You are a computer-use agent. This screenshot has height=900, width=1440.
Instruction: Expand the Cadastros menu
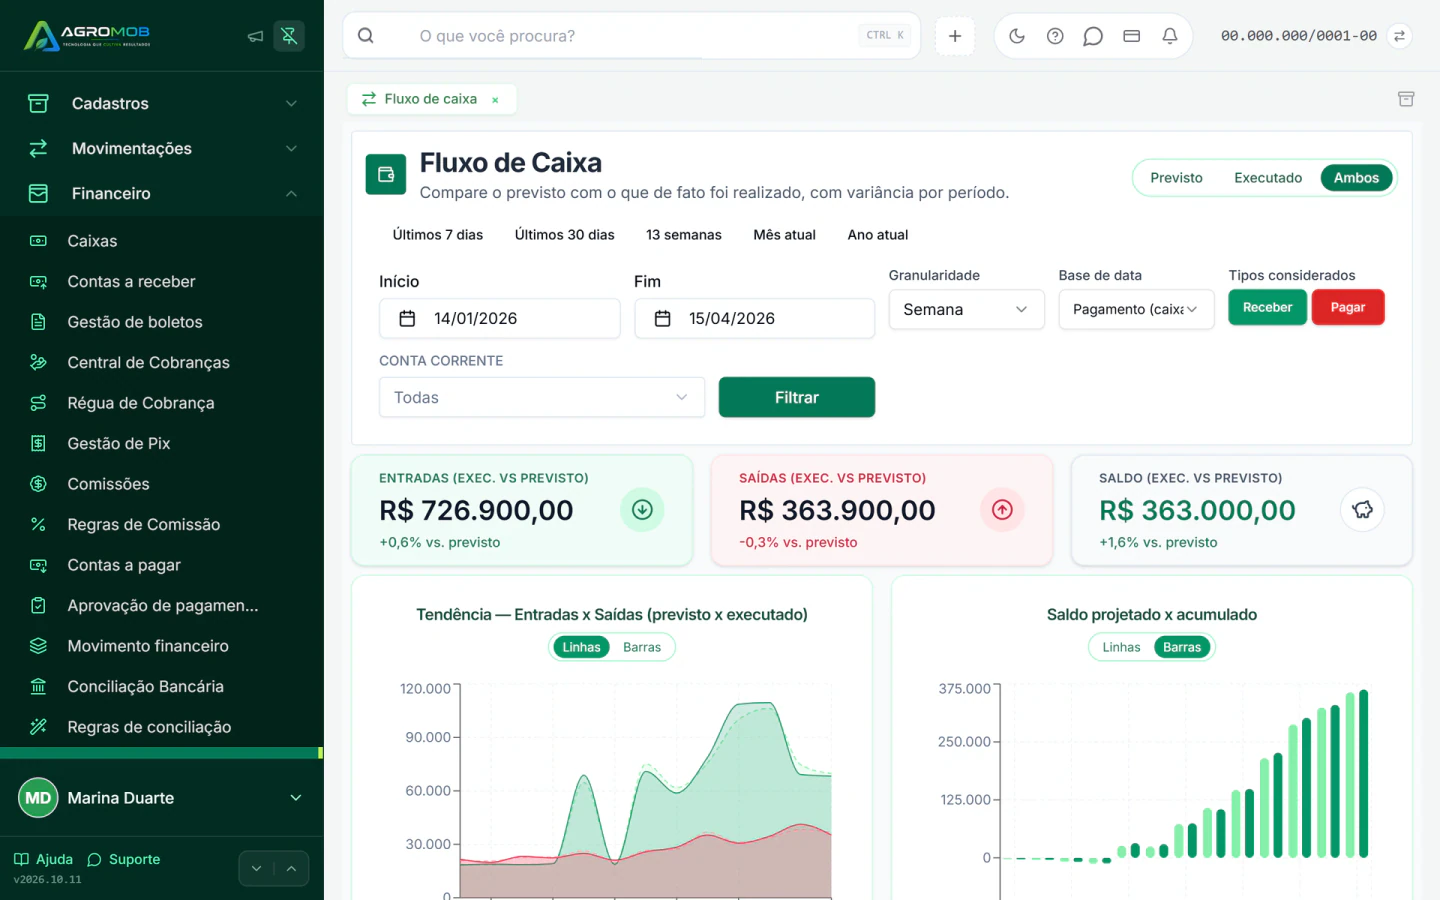pyautogui.click(x=162, y=104)
